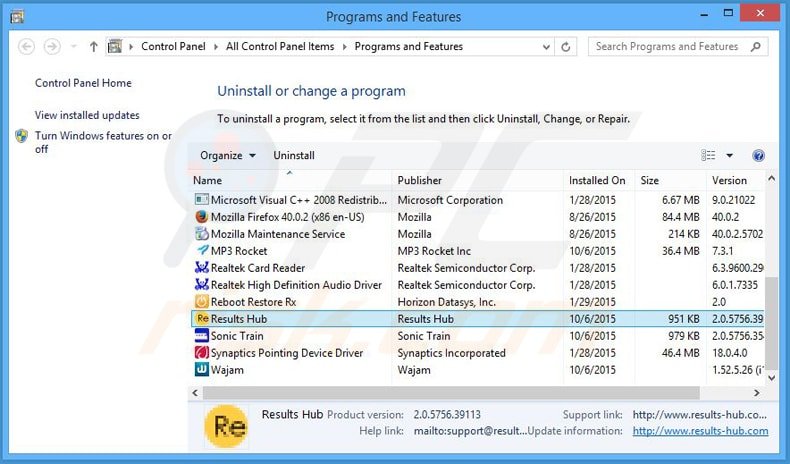Select Mozilla Firefox 40.0.2 (x86 en-US) row
This screenshot has width=790, height=464.
(x=478, y=217)
